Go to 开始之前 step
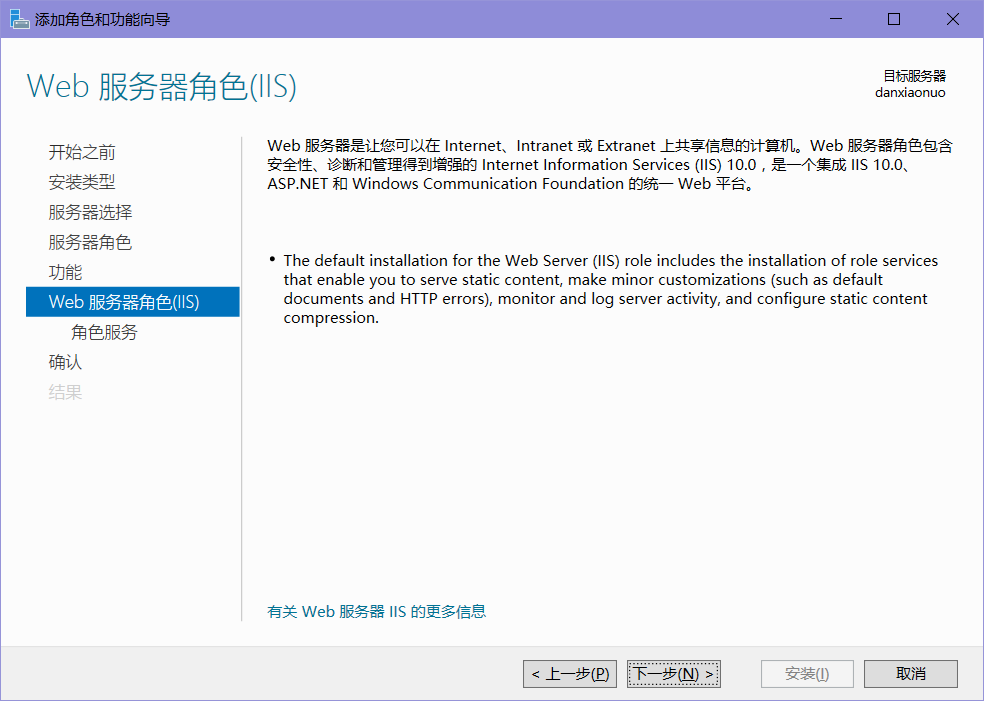Screen dimensions: 984x701 point(82,152)
